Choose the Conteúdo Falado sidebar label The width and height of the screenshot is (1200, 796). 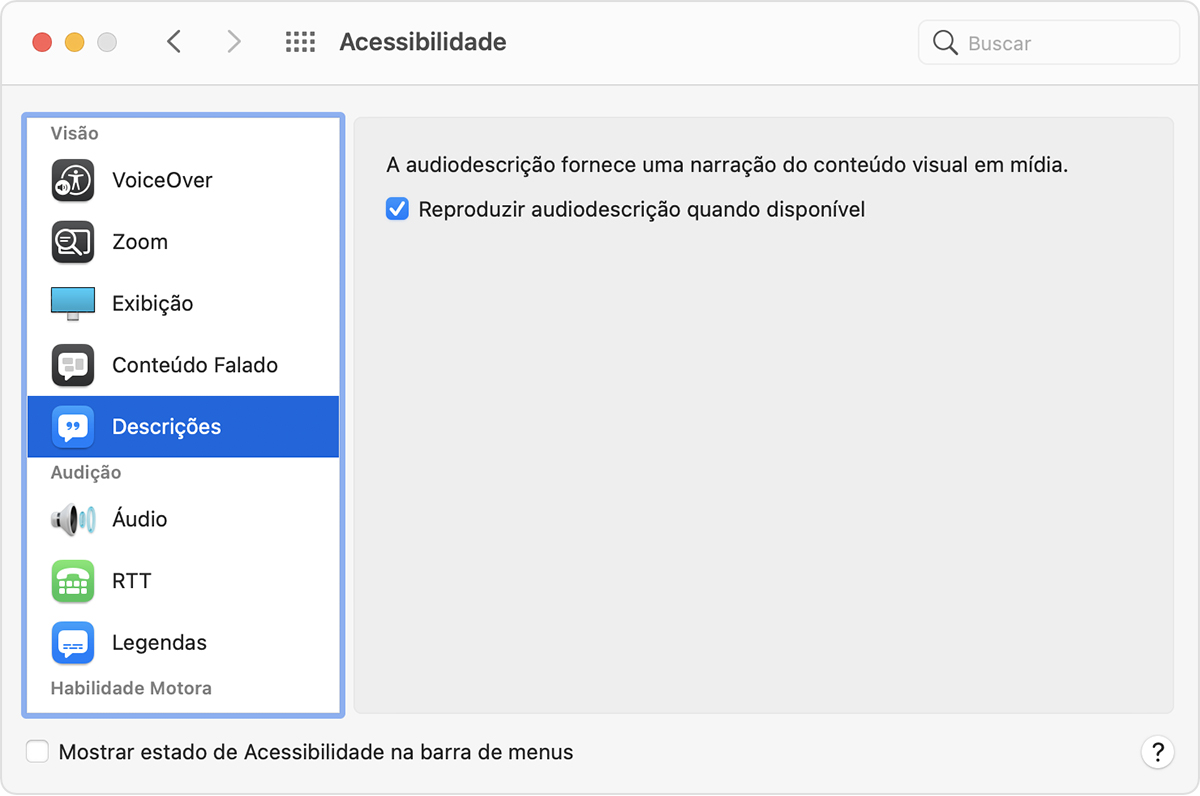click(x=195, y=366)
